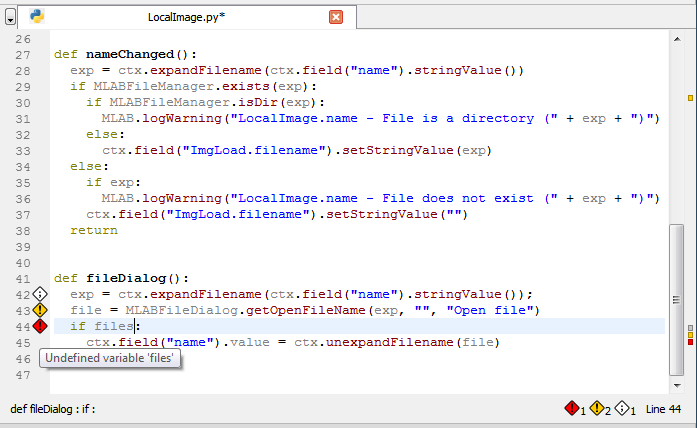Click line number 41 in the gutter
The width and height of the screenshot is (697, 428).
click(24, 278)
